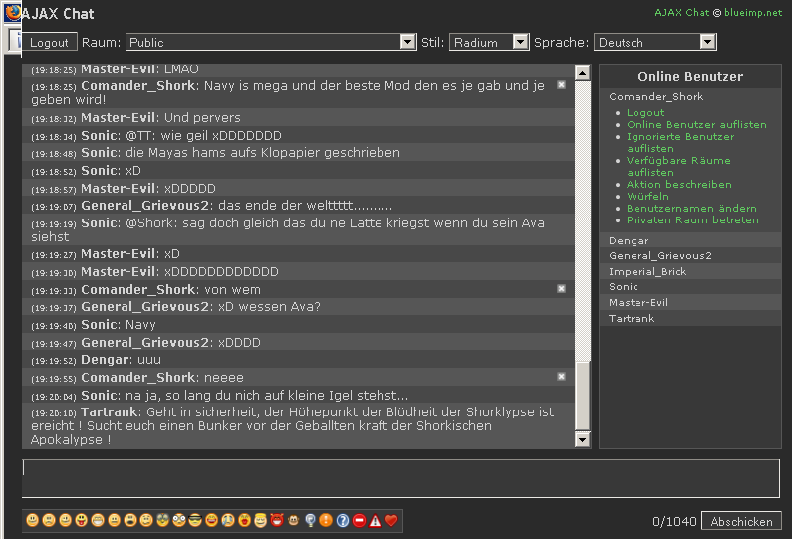Click username Tartrank in last chat message
Image resolution: width=792 pixels, height=539 pixels.
point(109,412)
